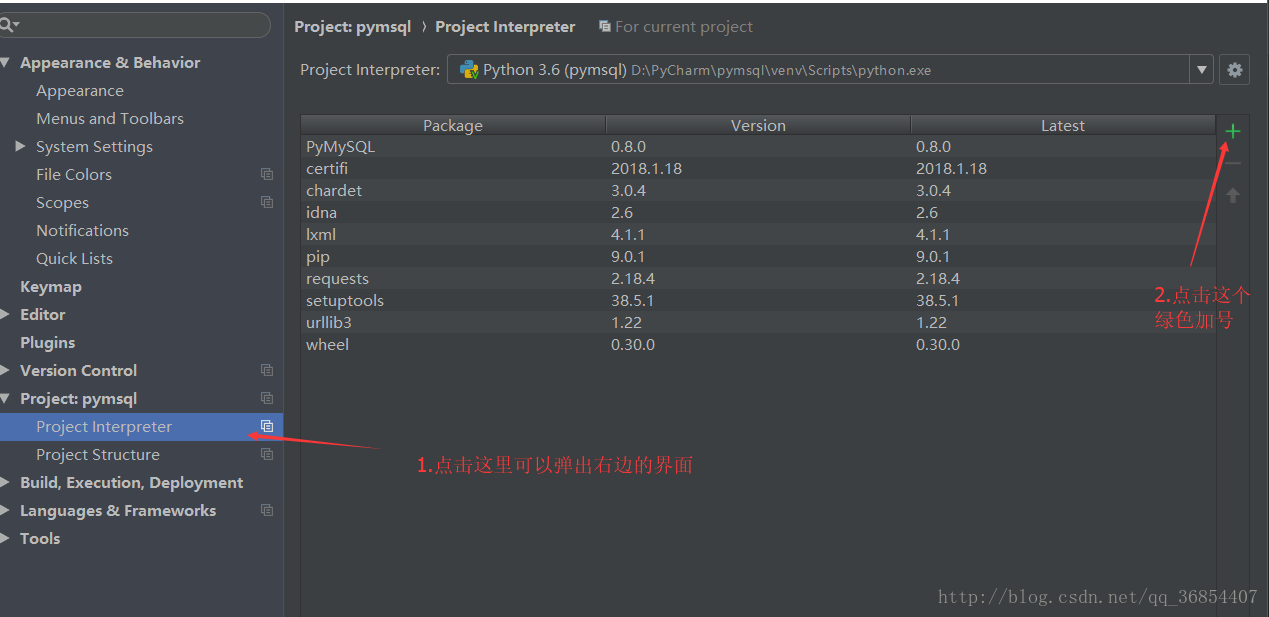The height and width of the screenshot is (617, 1269).
Task: Select the wheel package row
Action: (x=758, y=344)
